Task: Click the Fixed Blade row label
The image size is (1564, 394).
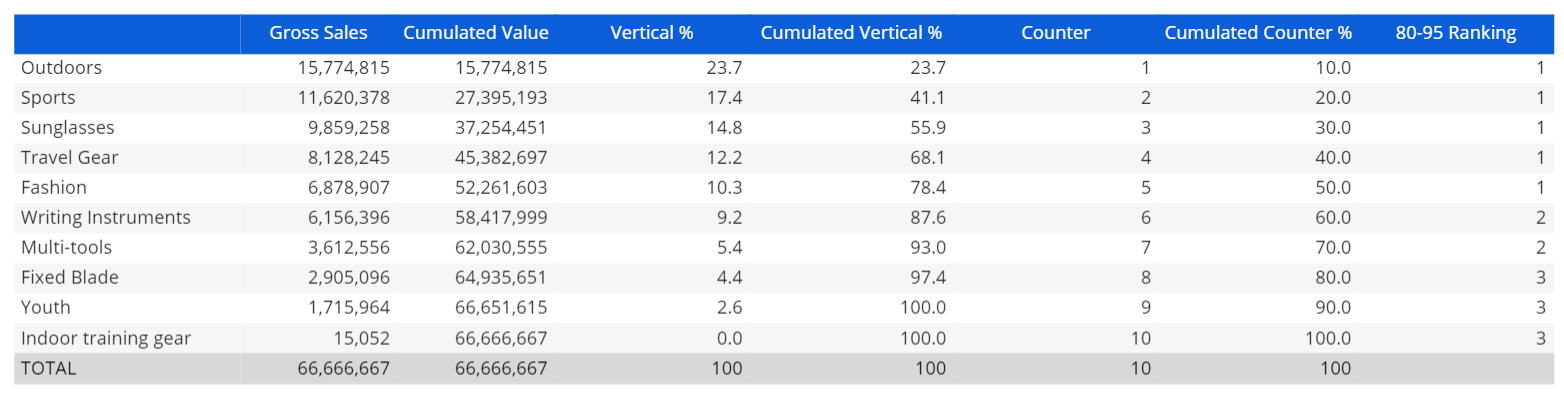Action: [x=70, y=278]
